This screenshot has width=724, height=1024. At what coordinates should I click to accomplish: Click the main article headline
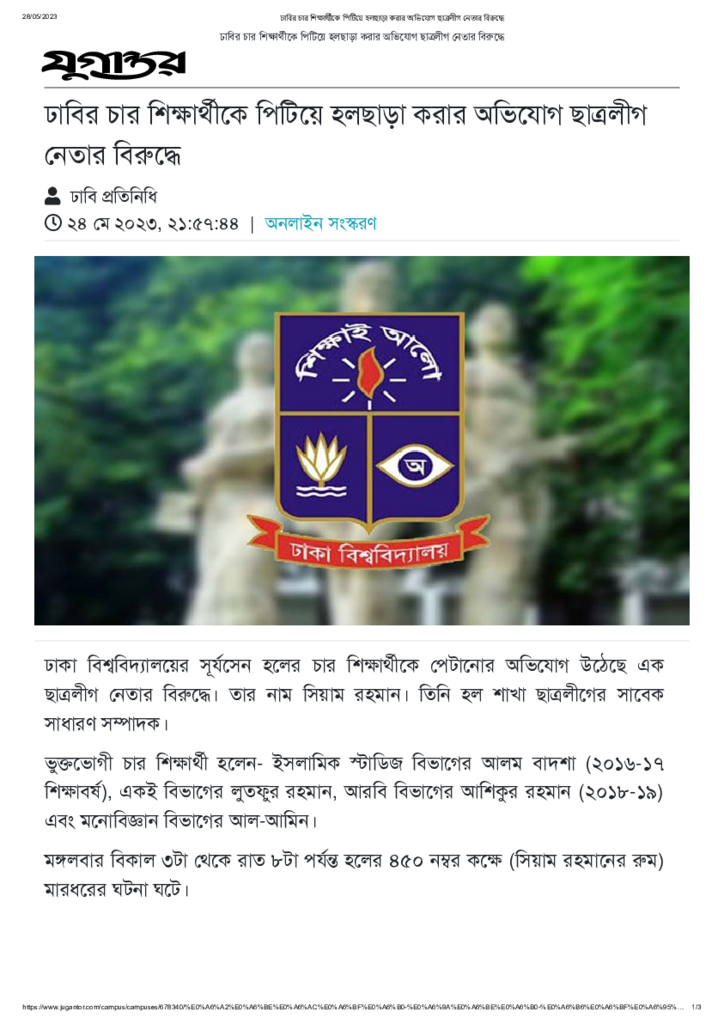[x=346, y=135]
